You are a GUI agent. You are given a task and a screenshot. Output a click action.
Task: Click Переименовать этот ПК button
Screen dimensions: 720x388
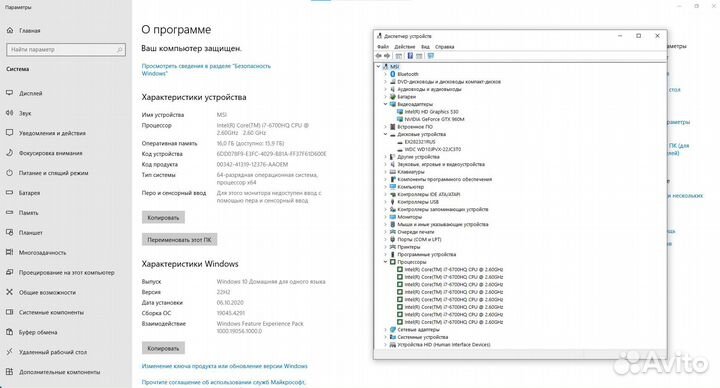pyautogui.click(x=180, y=240)
